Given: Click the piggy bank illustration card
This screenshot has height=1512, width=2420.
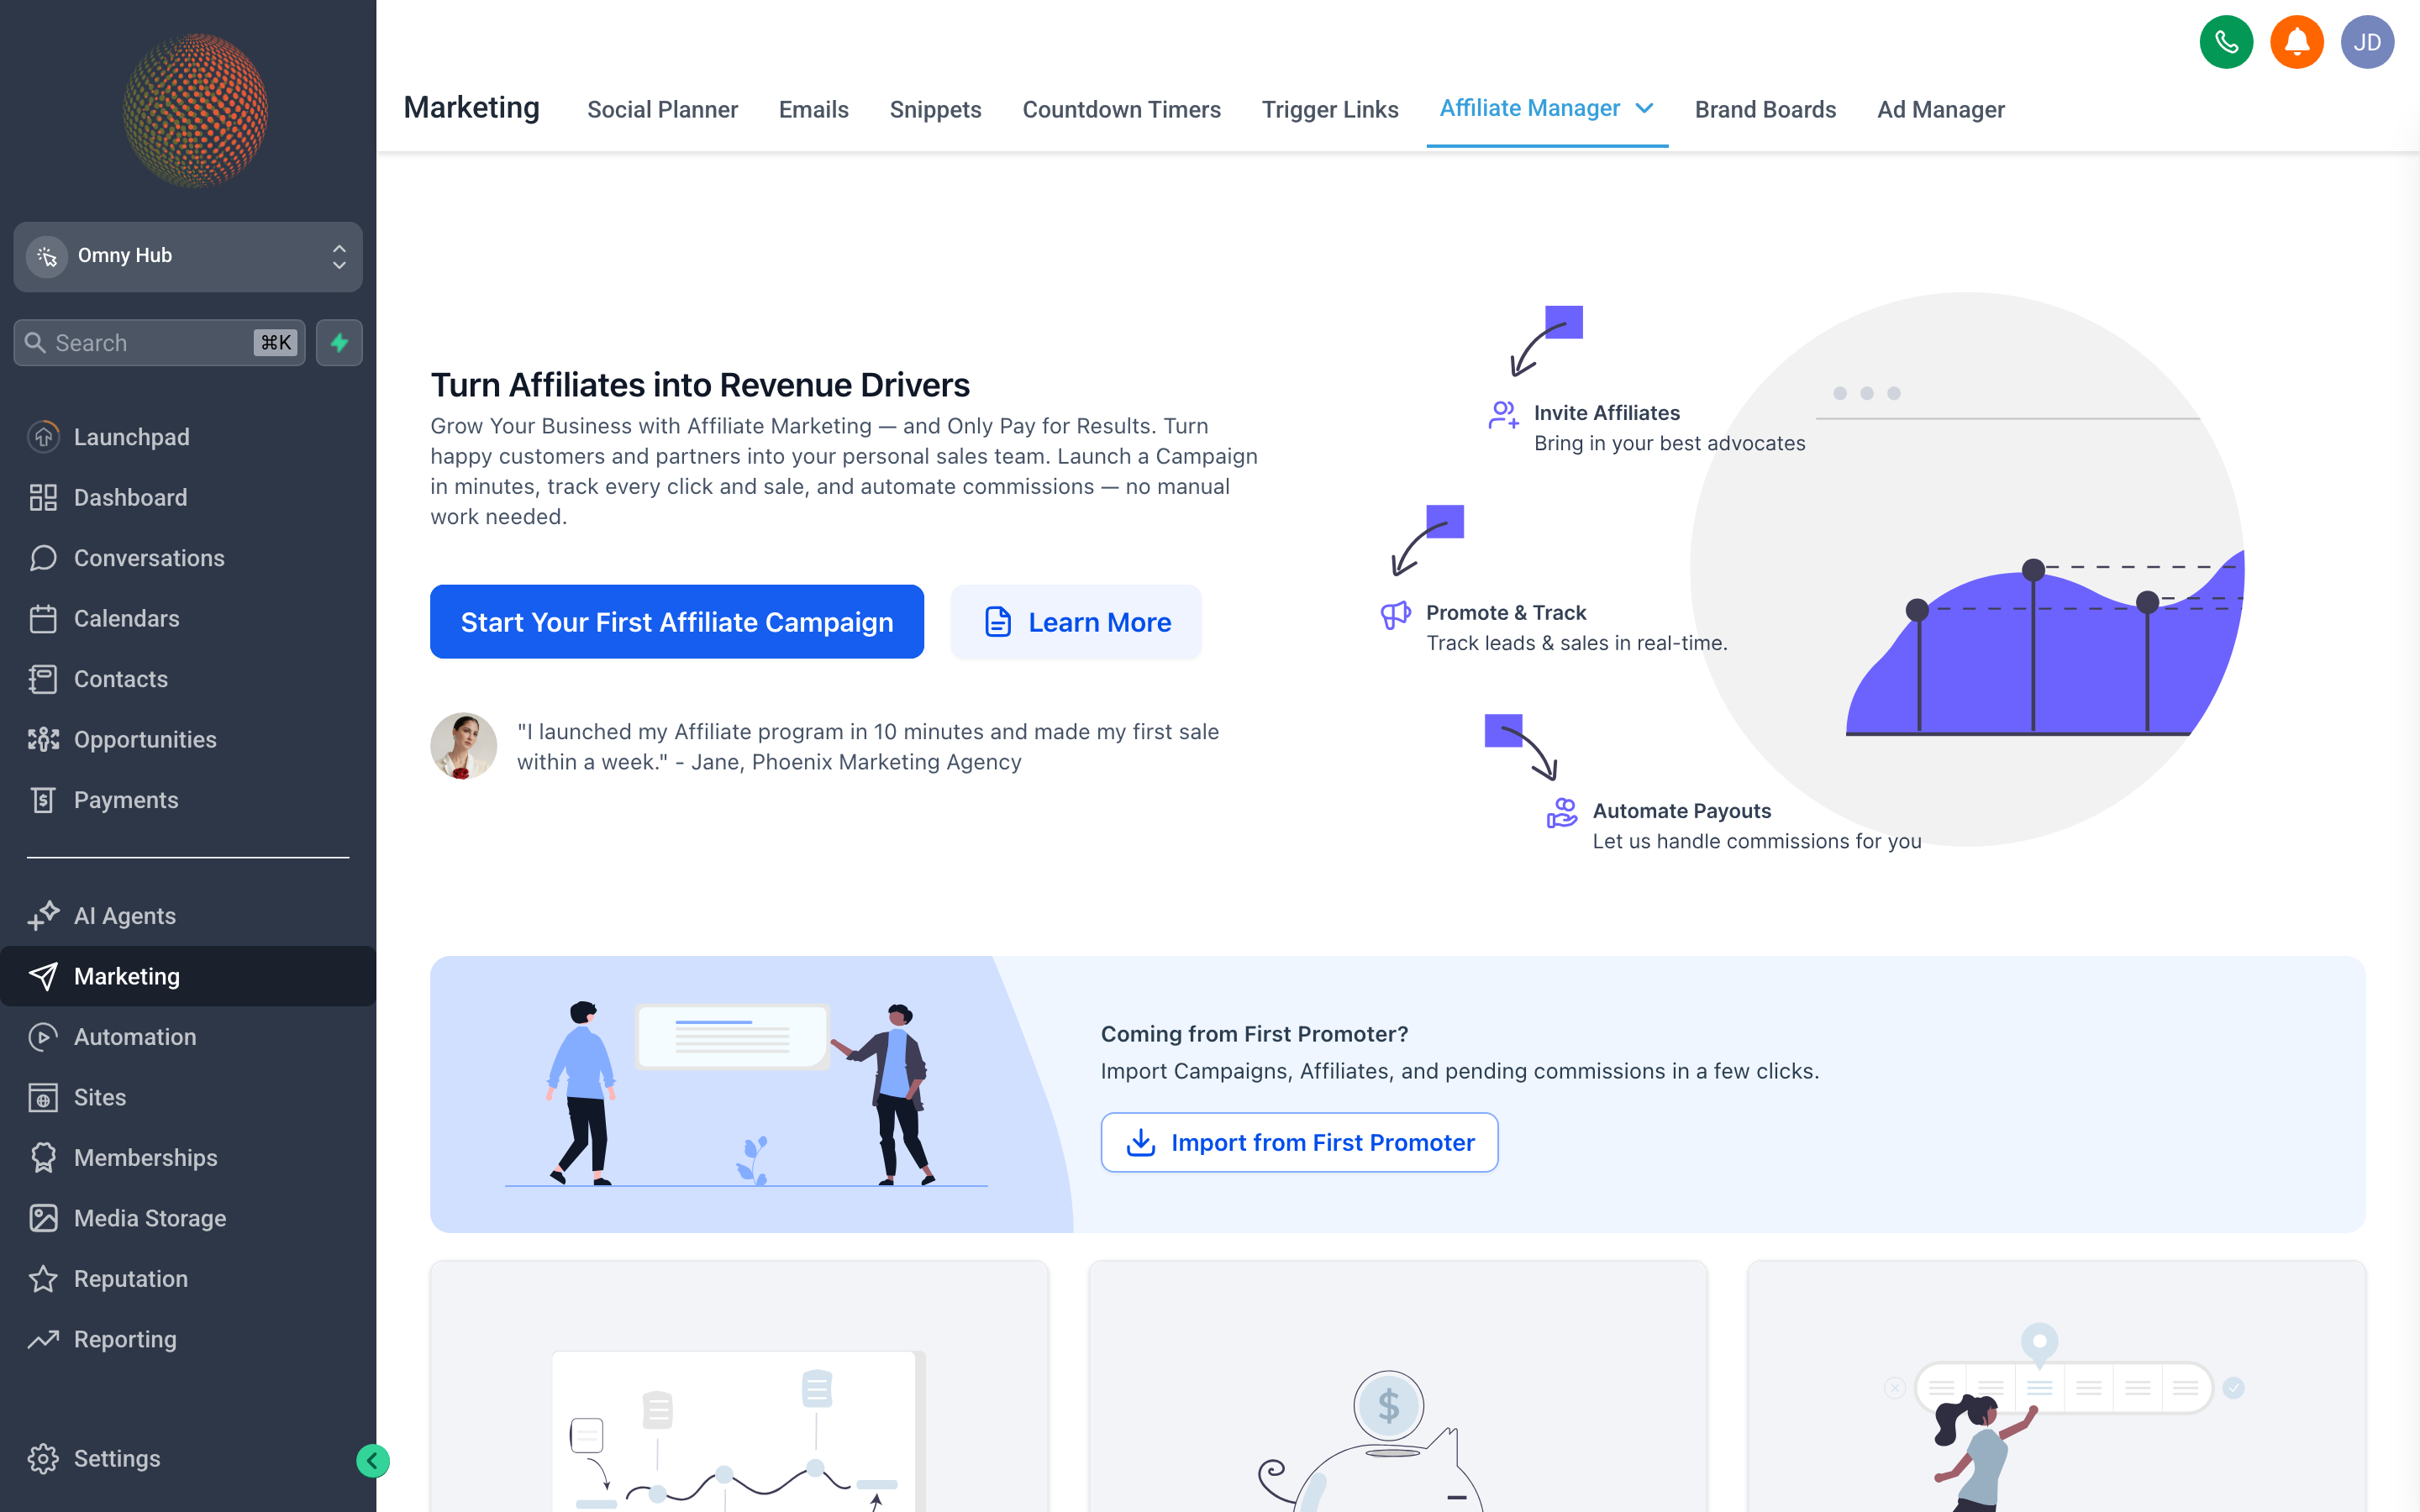Looking at the screenshot, I should pyautogui.click(x=1397, y=1386).
